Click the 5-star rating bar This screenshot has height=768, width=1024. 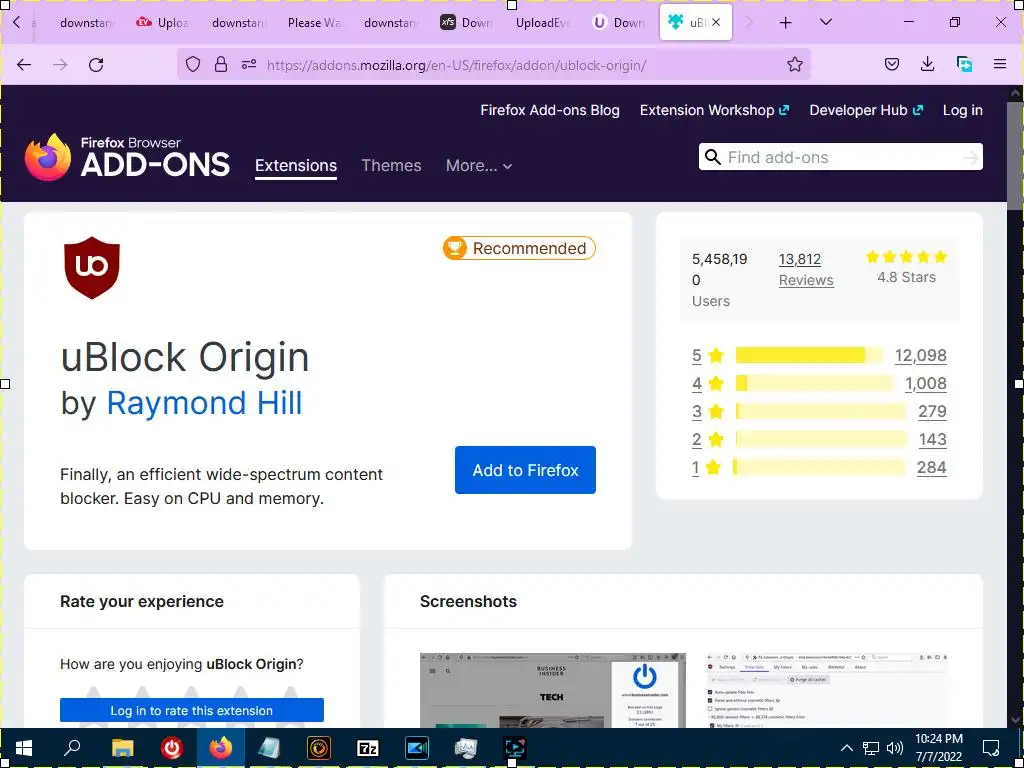809,355
